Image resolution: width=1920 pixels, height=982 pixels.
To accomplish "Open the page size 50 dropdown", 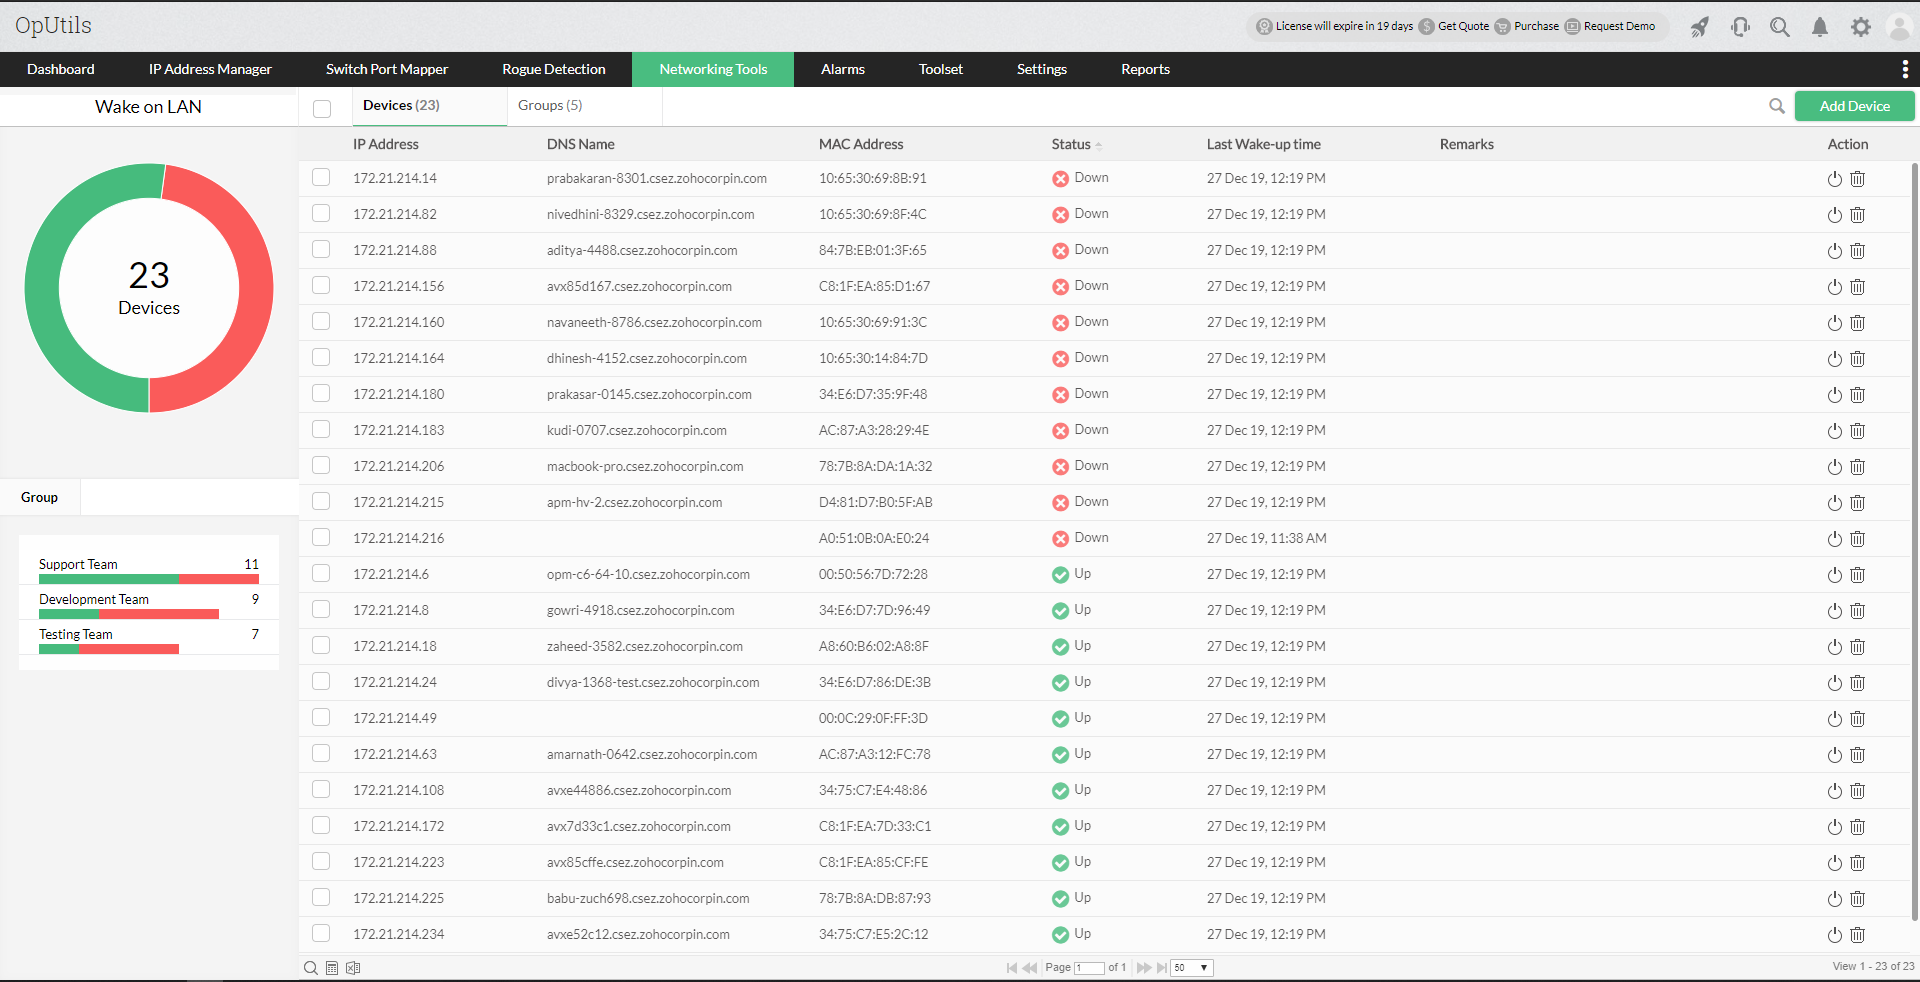I will point(1190,967).
